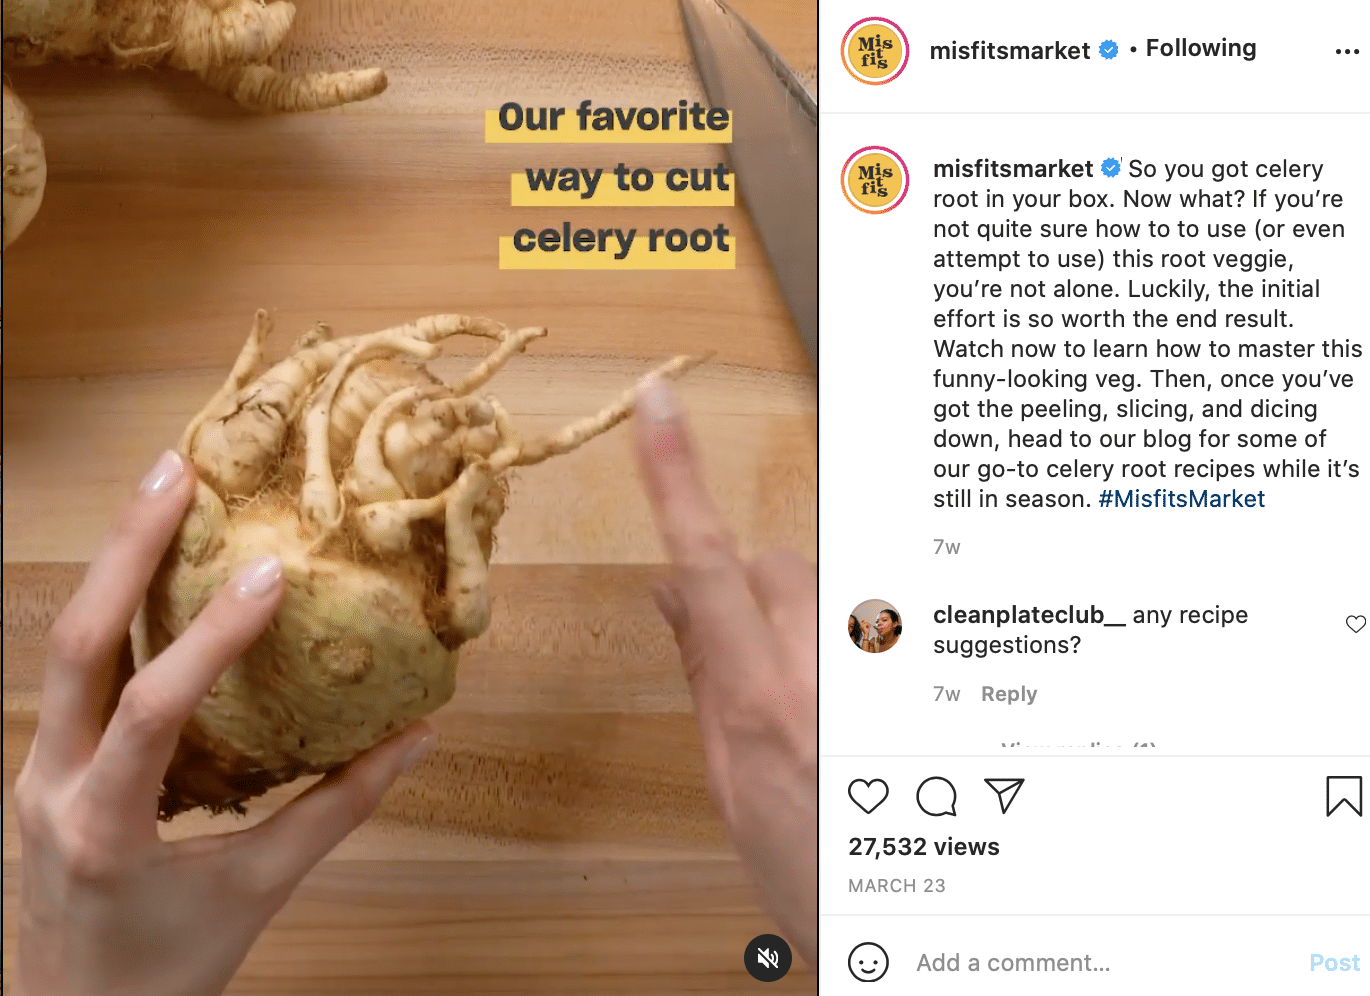Open comments via speech bubble icon
The image size is (1370, 996).
pyautogui.click(x=936, y=797)
